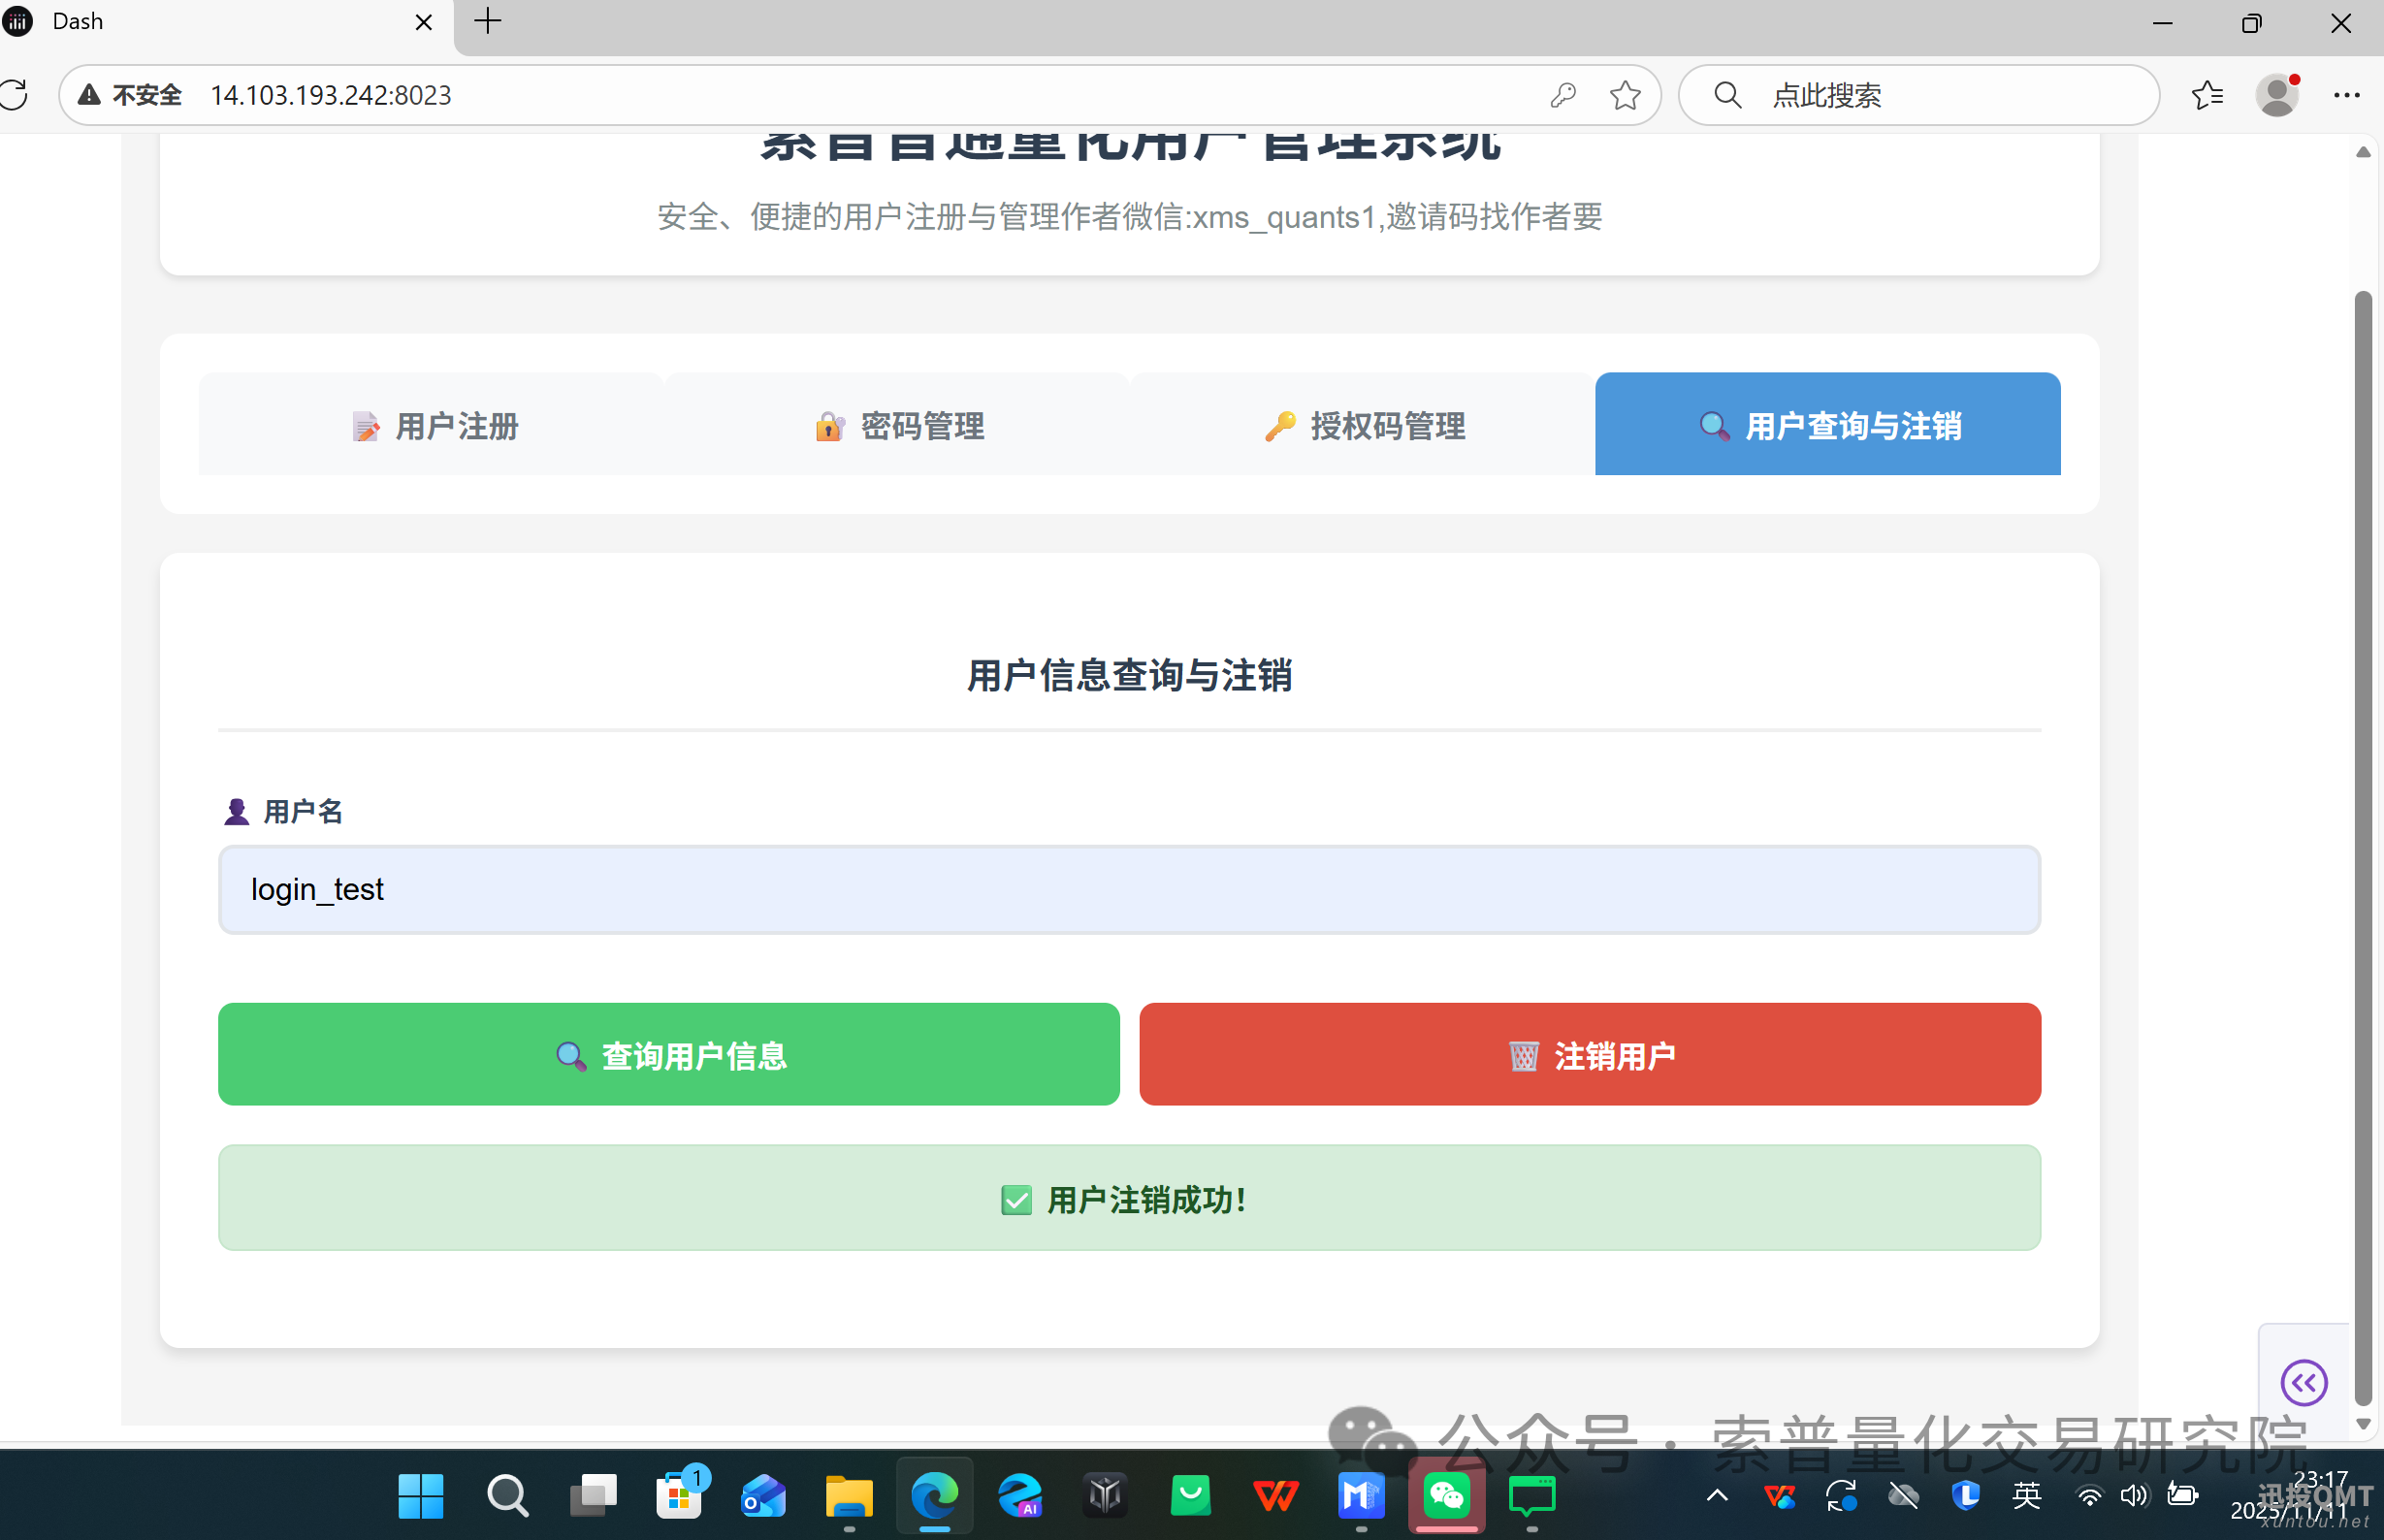Click the 不安全 warning icon in address bar
This screenshot has width=2384, height=1540.
88,93
